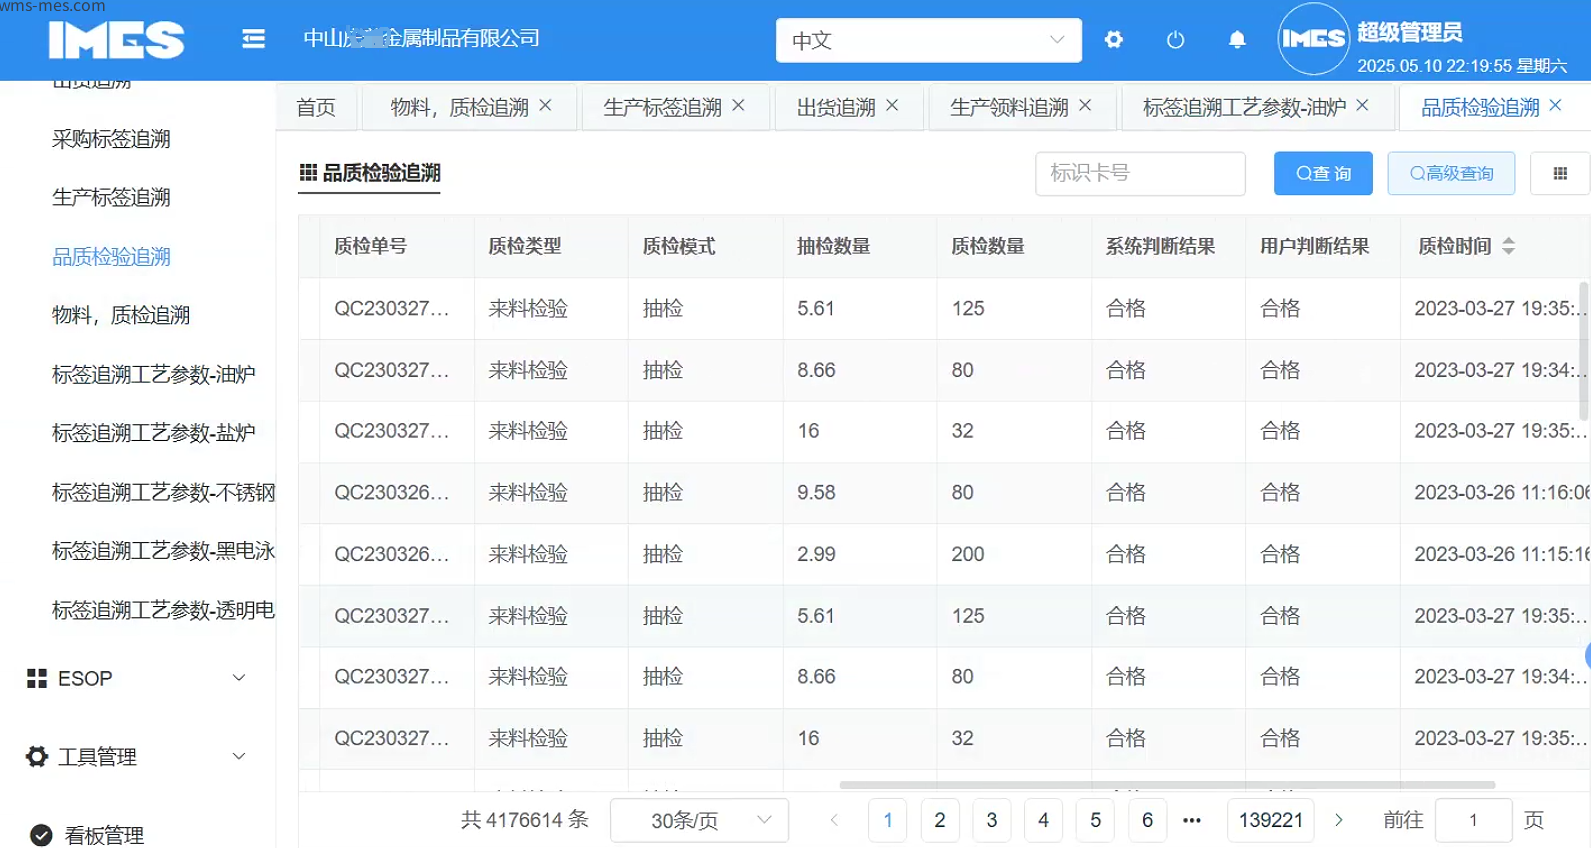The height and width of the screenshot is (848, 1591).
Task: Close the 出货追溯 tab
Action: pos(892,105)
